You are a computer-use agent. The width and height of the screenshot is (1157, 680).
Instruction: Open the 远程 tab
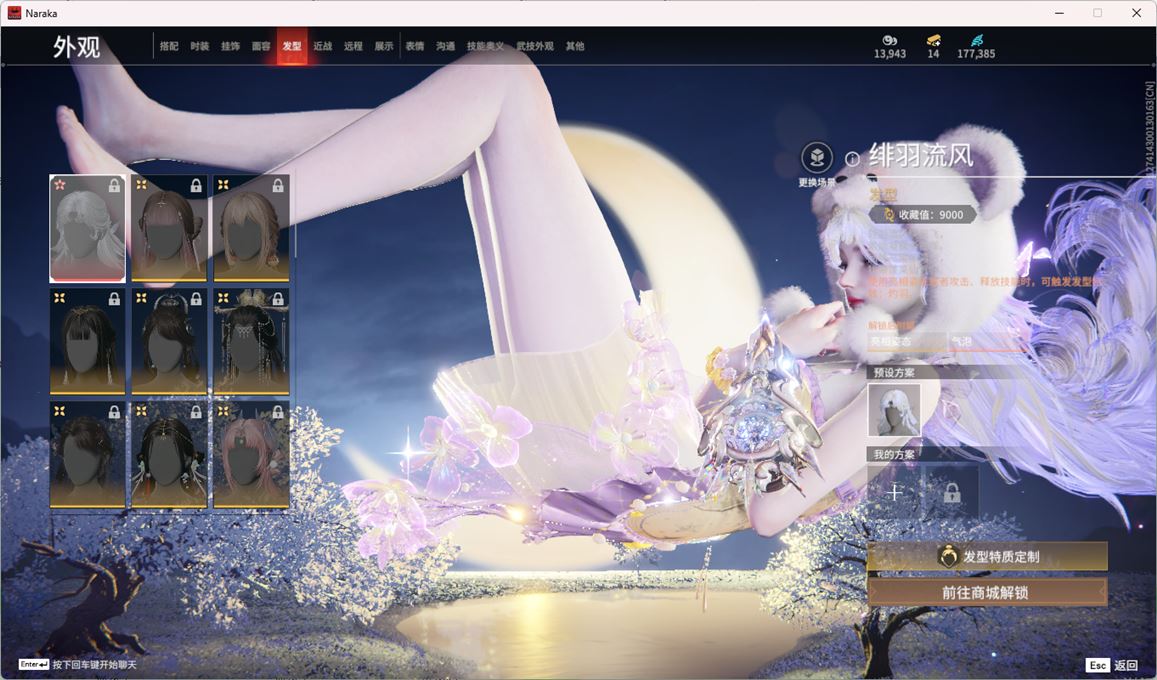pyautogui.click(x=353, y=46)
